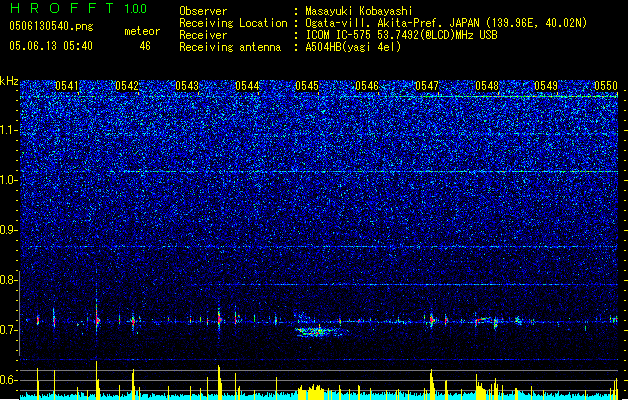The height and width of the screenshot is (400, 629).
Task: Click the 'meteor' label
Action: (x=142, y=31)
